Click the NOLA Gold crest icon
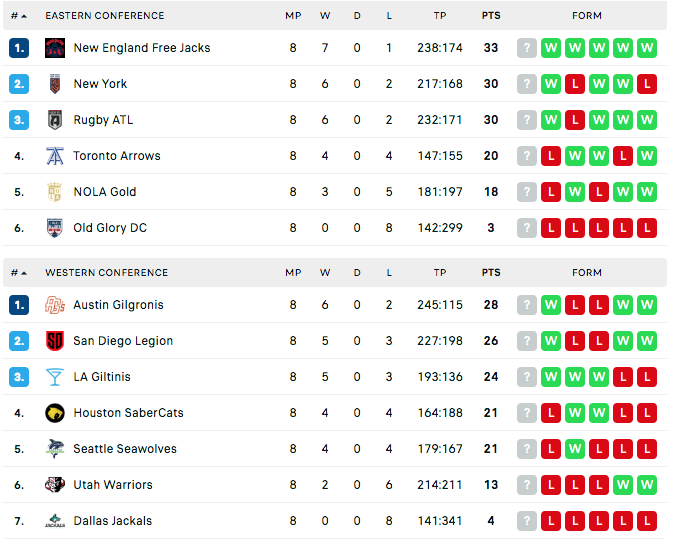The width and height of the screenshot is (678, 541). click(x=55, y=192)
